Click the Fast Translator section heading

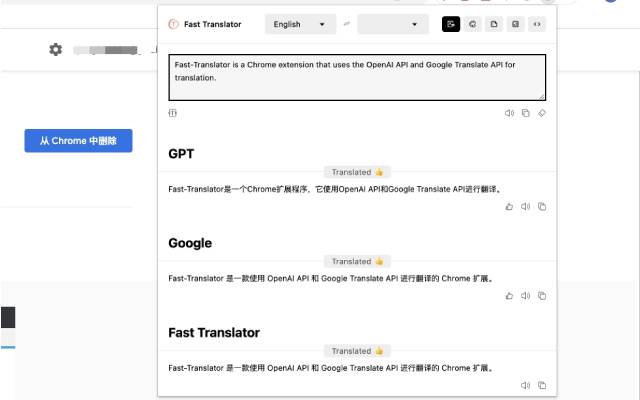pyautogui.click(x=214, y=333)
